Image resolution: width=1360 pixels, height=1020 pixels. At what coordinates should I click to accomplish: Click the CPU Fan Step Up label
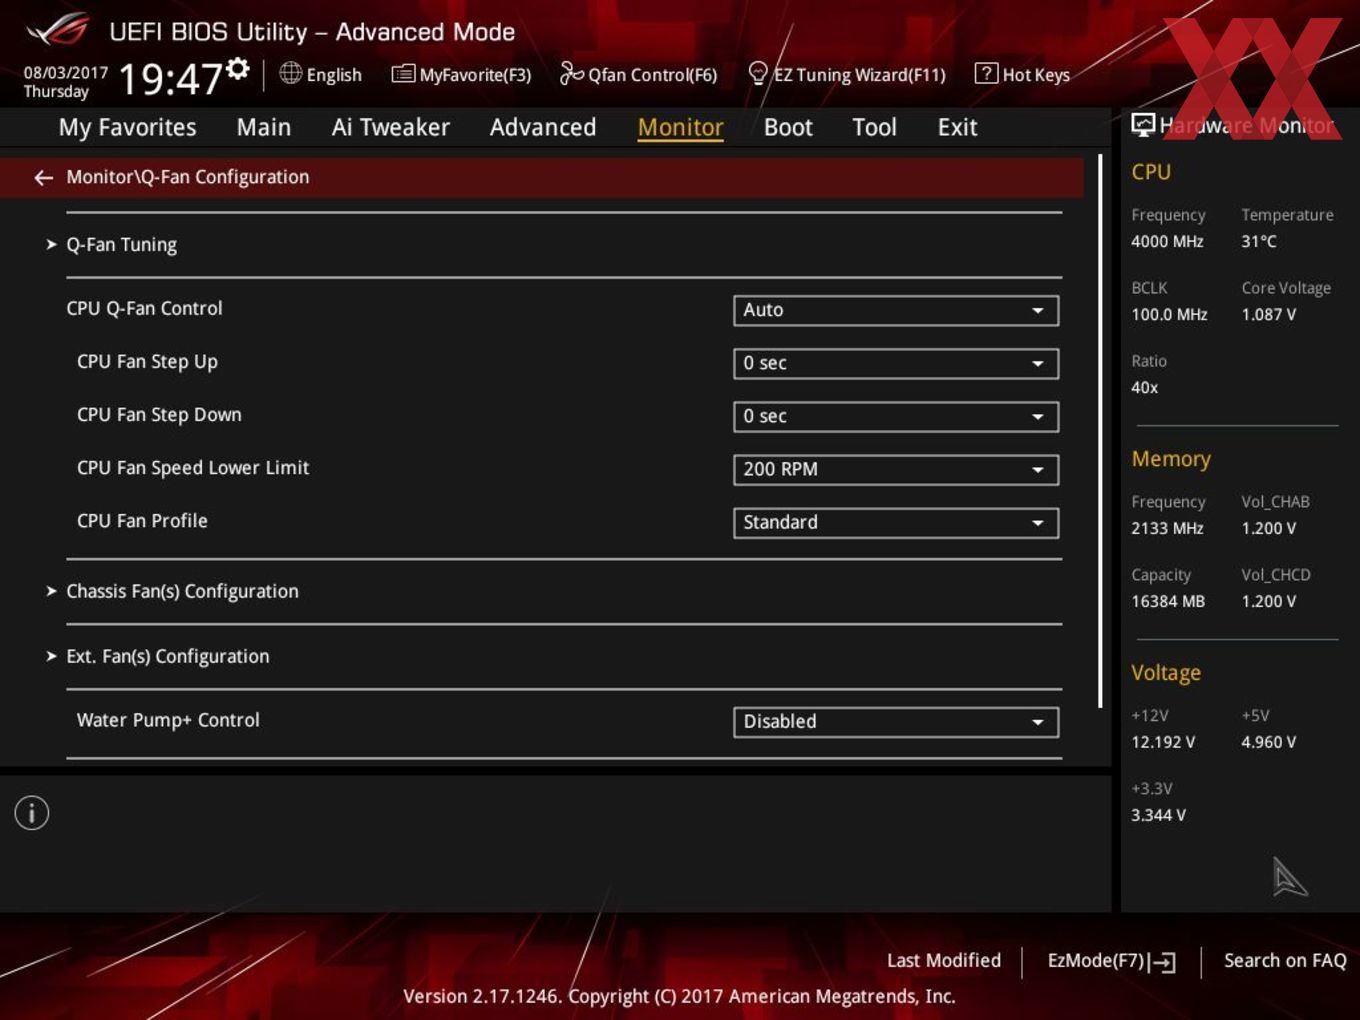point(147,362)
